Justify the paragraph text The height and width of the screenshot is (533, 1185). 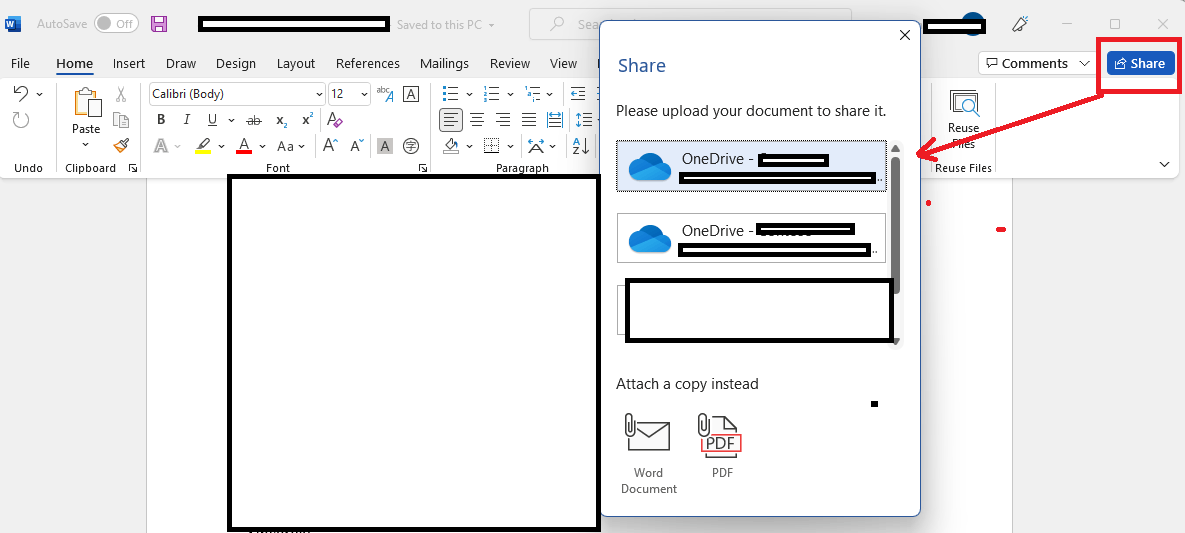(x=529, y=119)
